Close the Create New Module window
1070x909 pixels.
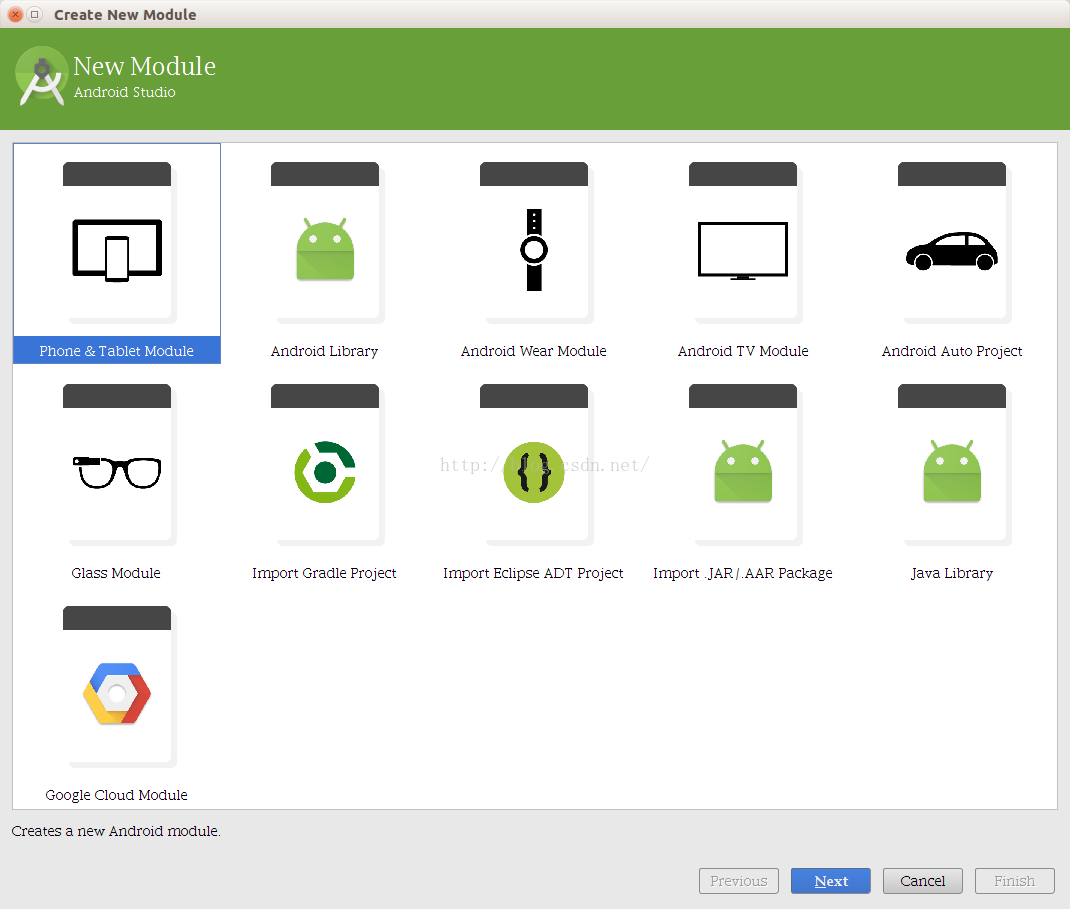[x=15, y=14]
